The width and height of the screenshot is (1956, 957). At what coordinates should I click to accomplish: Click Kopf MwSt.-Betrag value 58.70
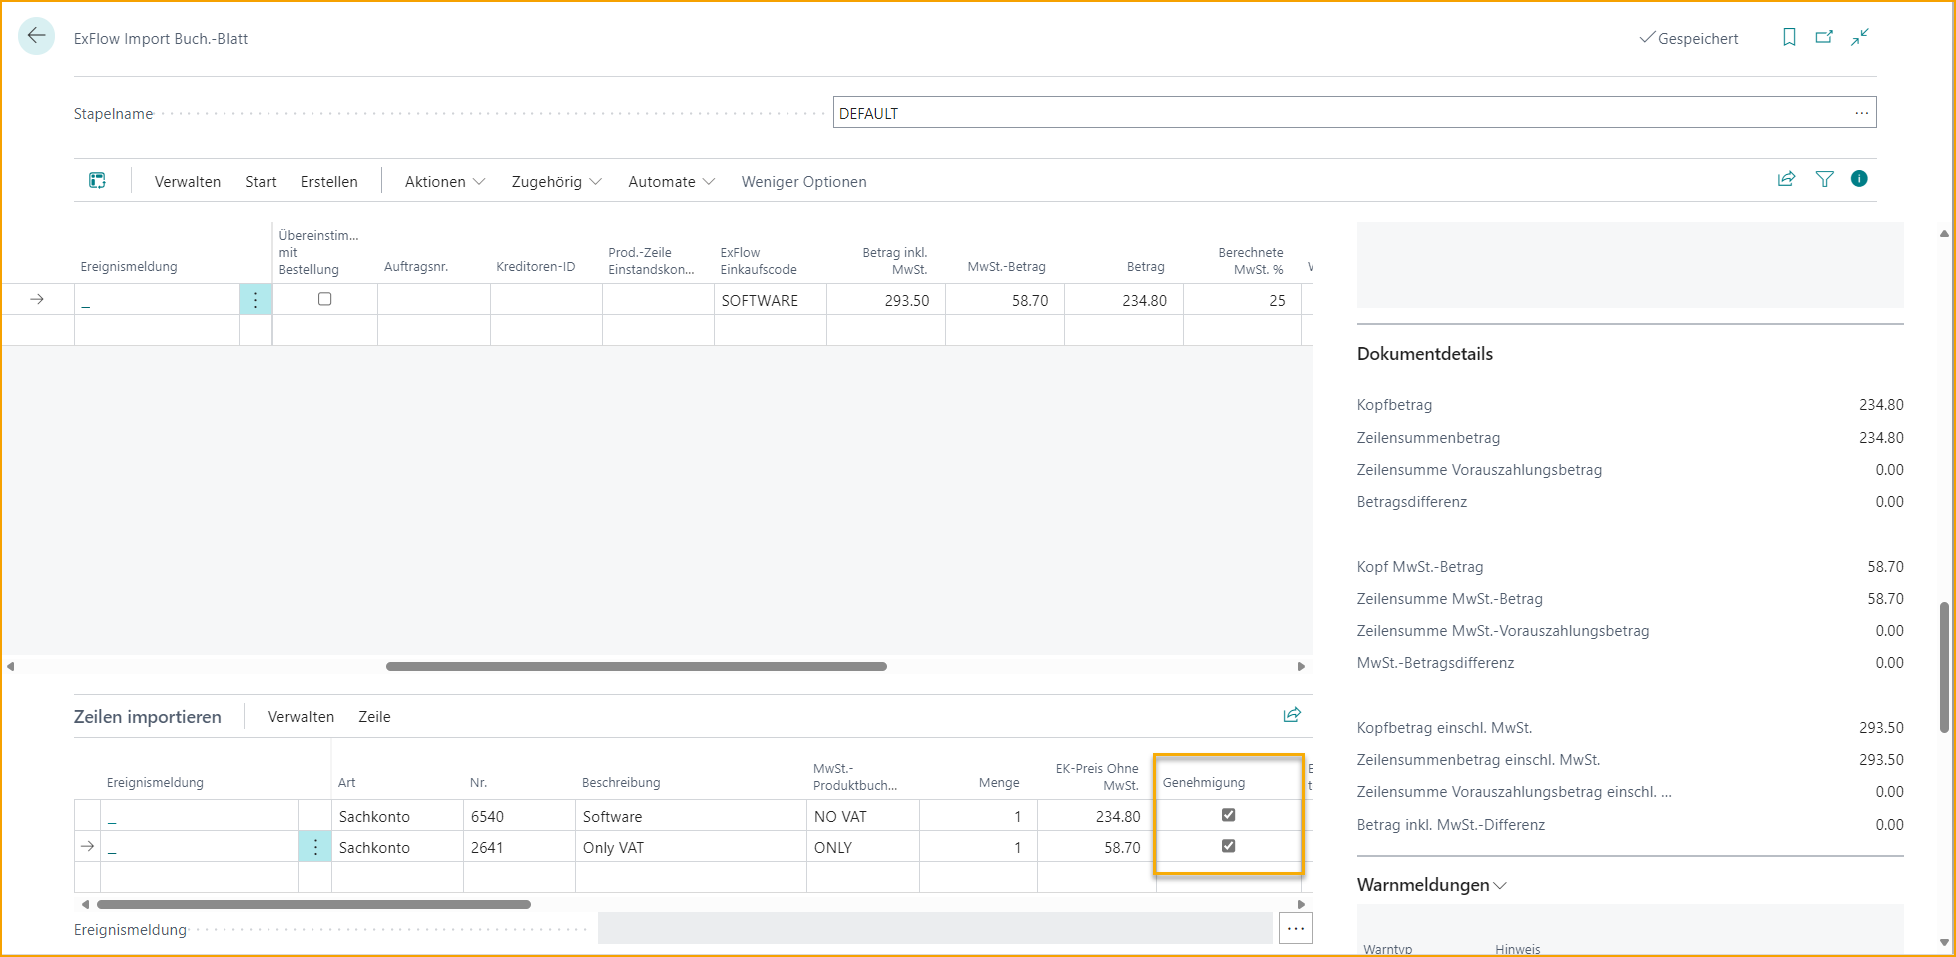[x=1885, y=567]
